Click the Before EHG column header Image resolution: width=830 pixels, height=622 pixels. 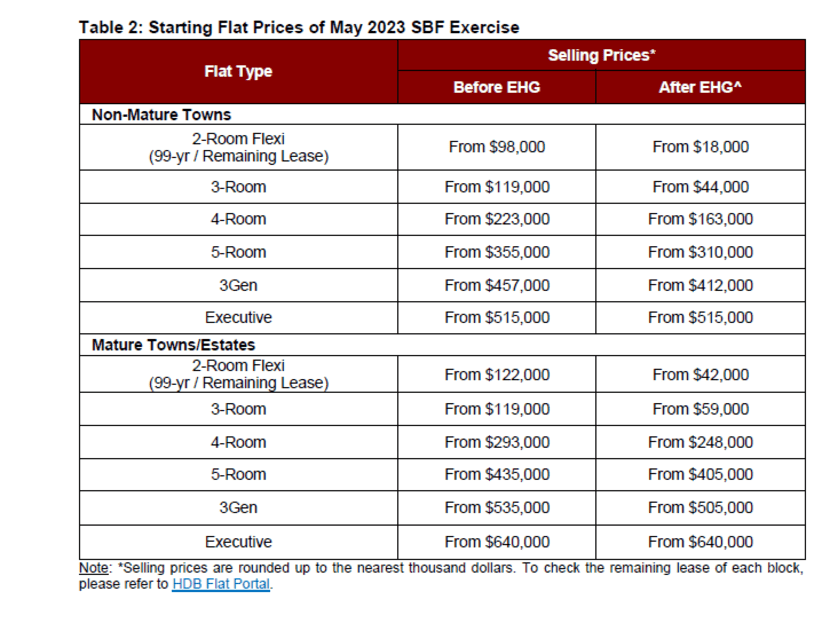click(x=497, y=87)
